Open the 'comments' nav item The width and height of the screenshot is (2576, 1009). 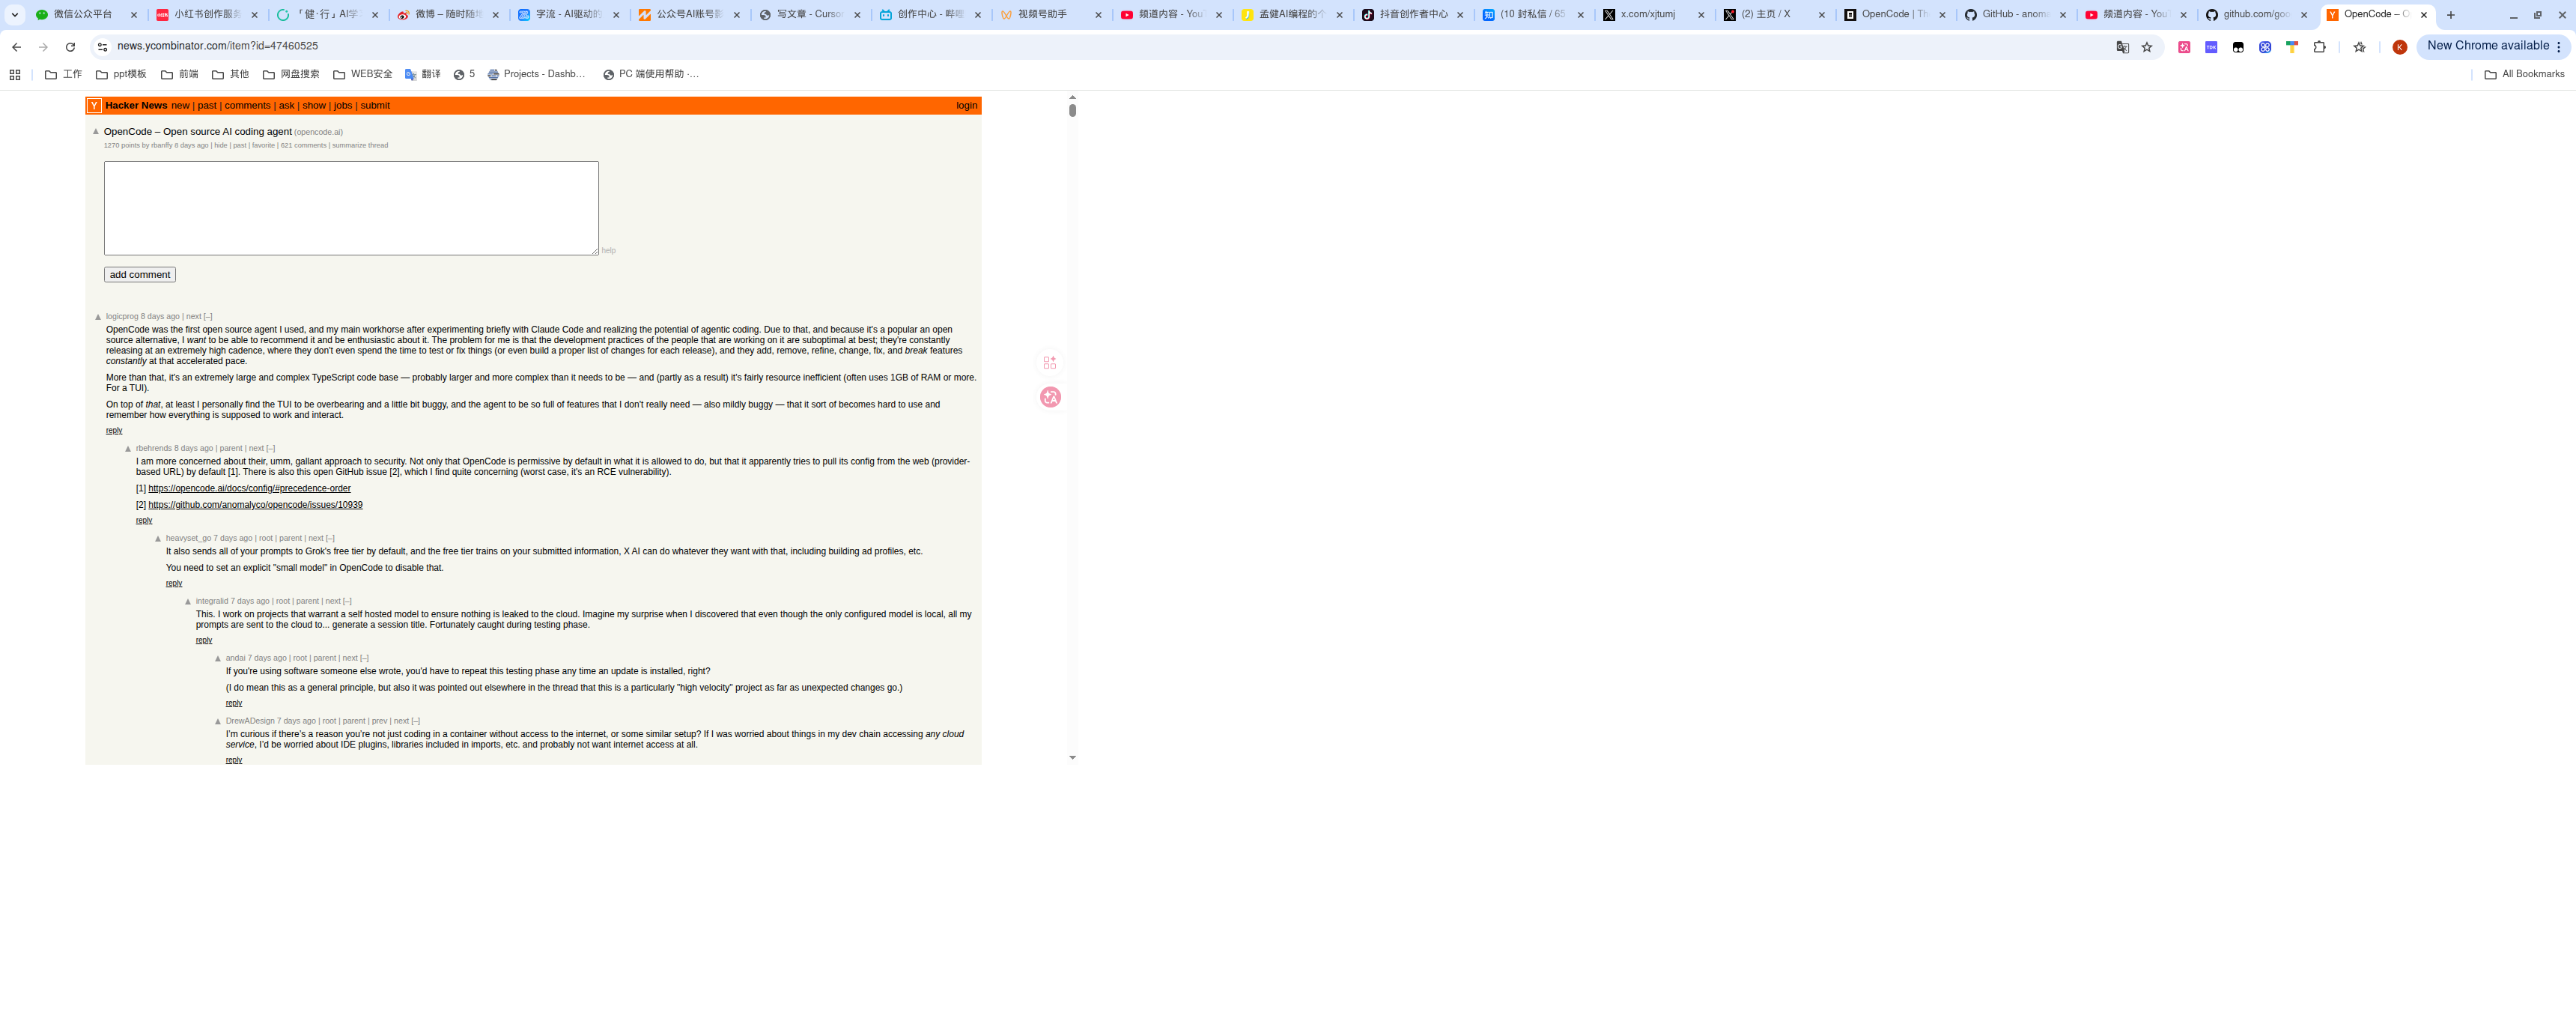247,106
